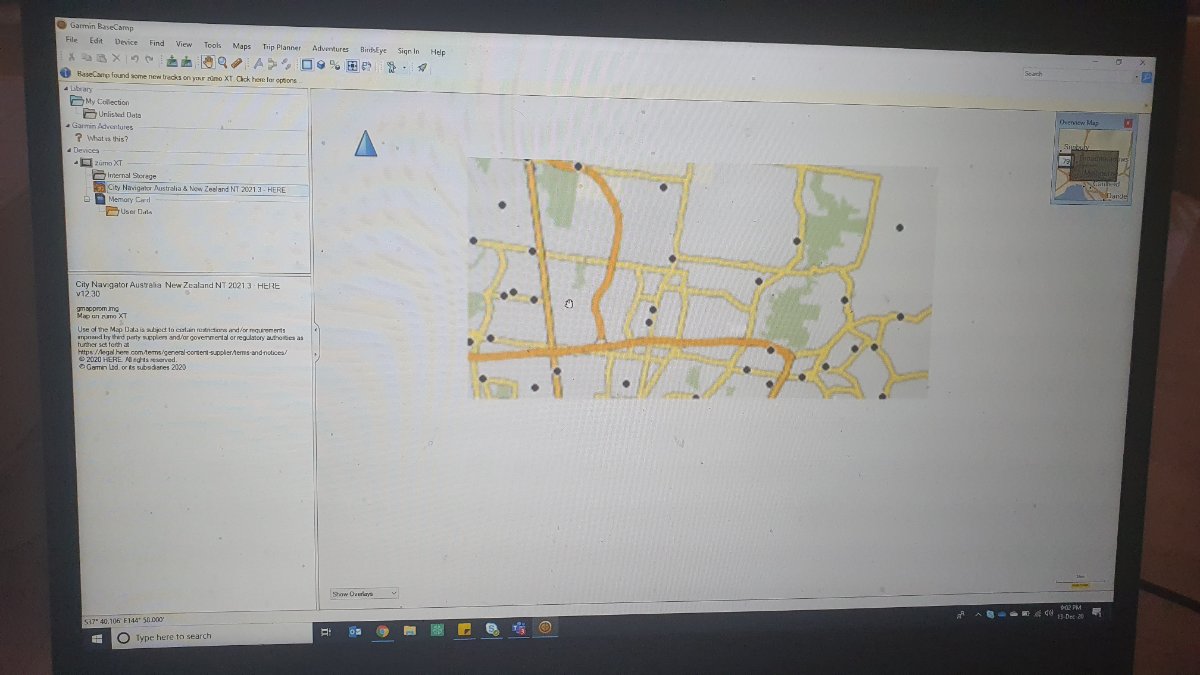This screenshot has height=675, width=1200.
Task: Open File Explorer from the taskbar
Action: click(x=410, y=631)
